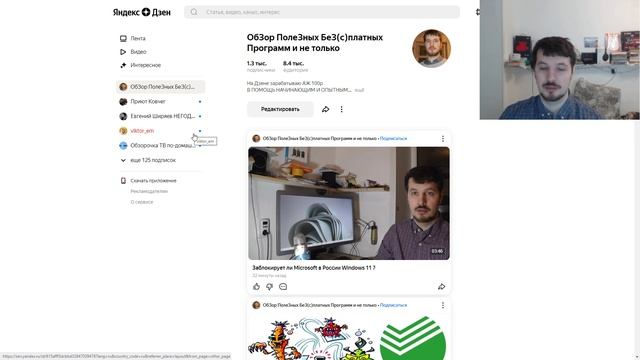Open comments on the Windows 11 post
This screenshot has width=640, height=360.
click(283, 287)
